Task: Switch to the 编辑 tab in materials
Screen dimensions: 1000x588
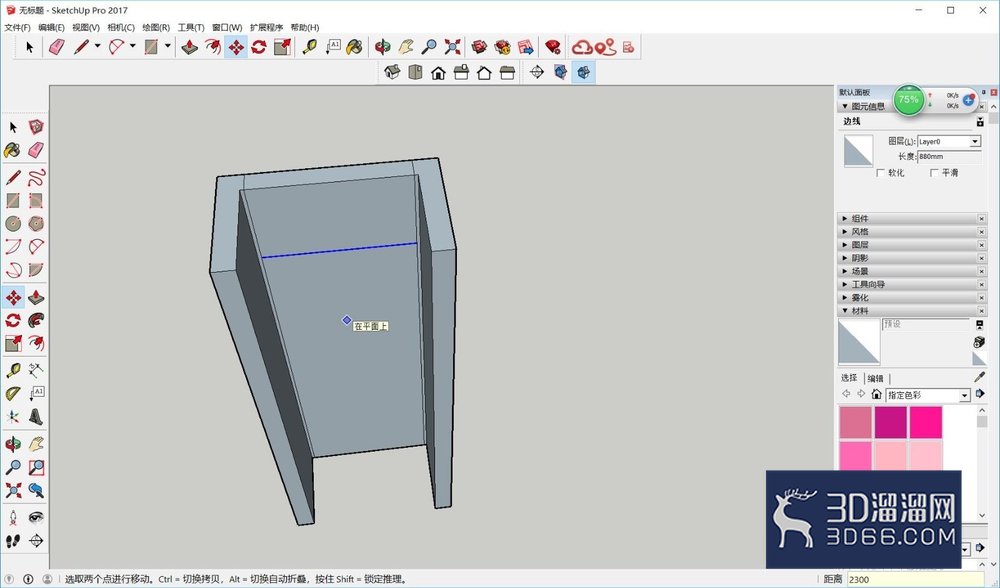Action: [876, 378]
